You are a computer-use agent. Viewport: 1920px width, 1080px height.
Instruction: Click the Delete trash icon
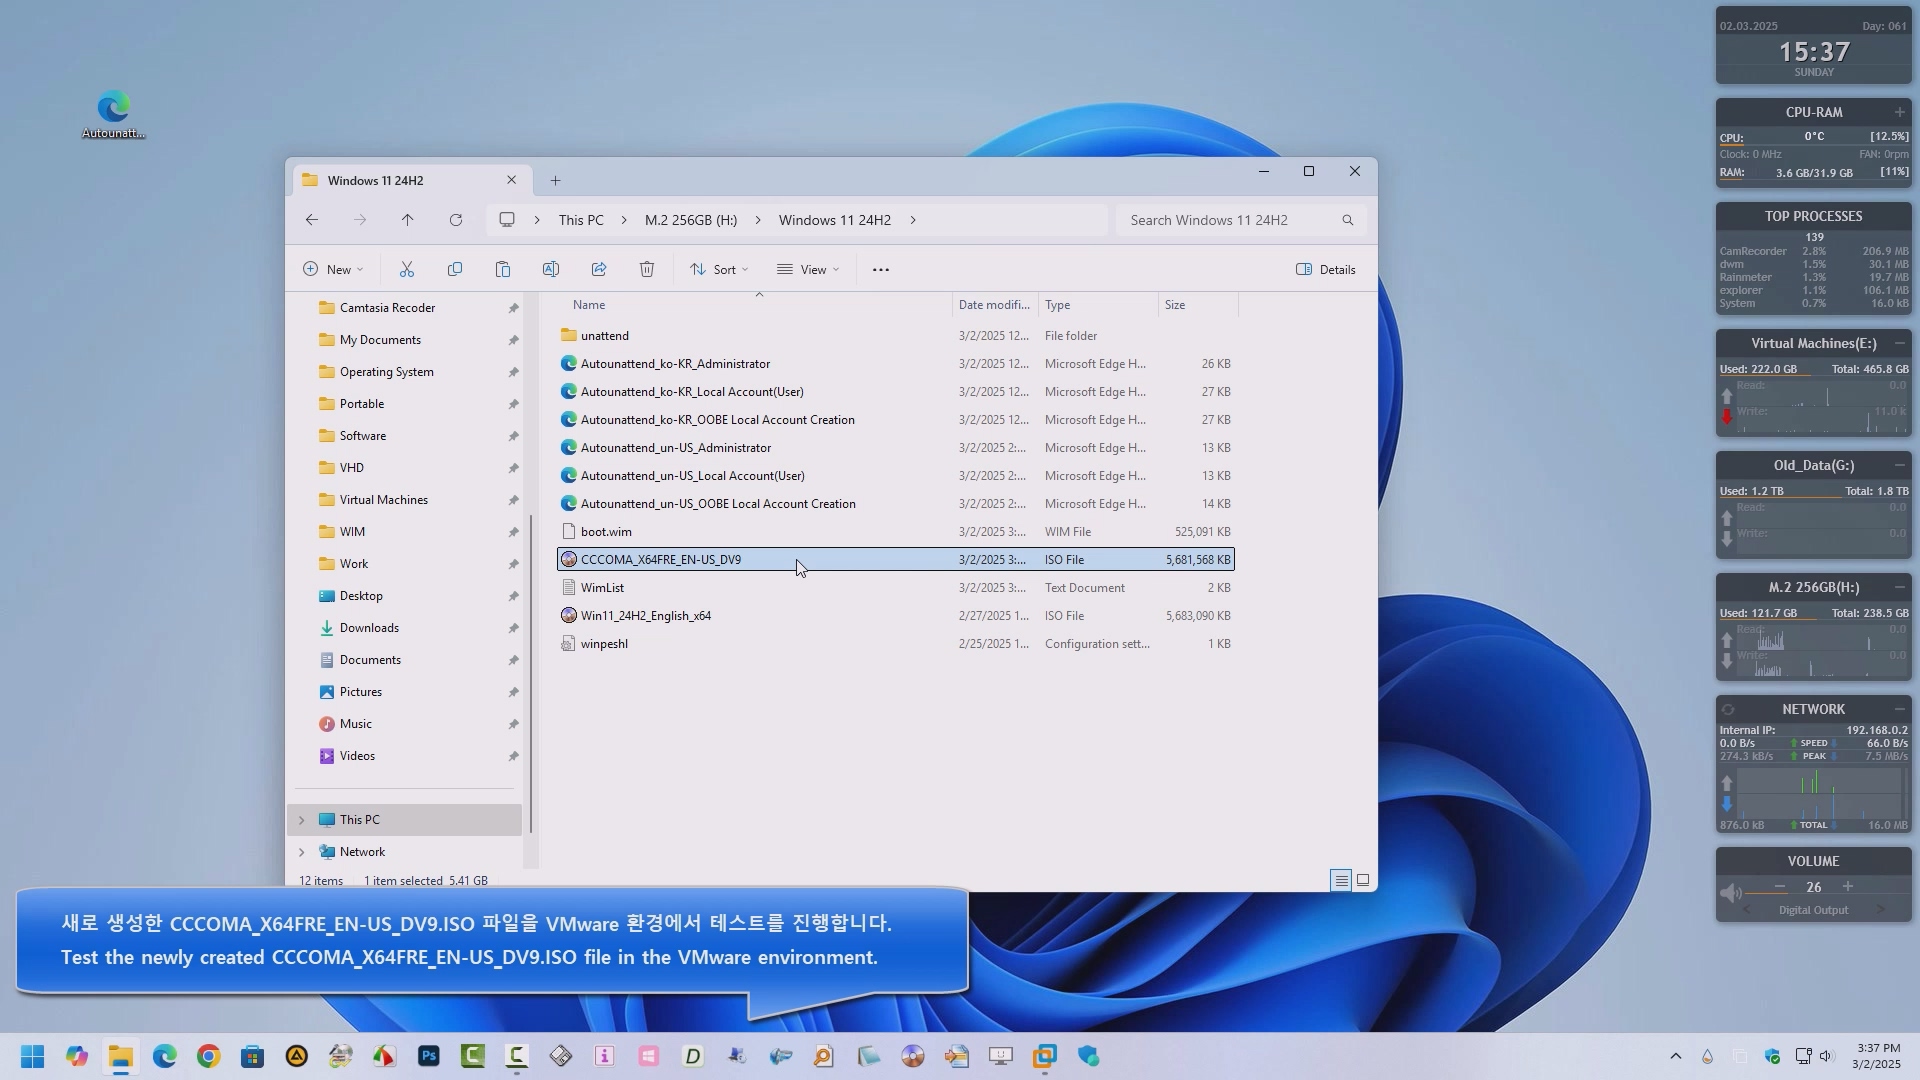pos(647,269)
